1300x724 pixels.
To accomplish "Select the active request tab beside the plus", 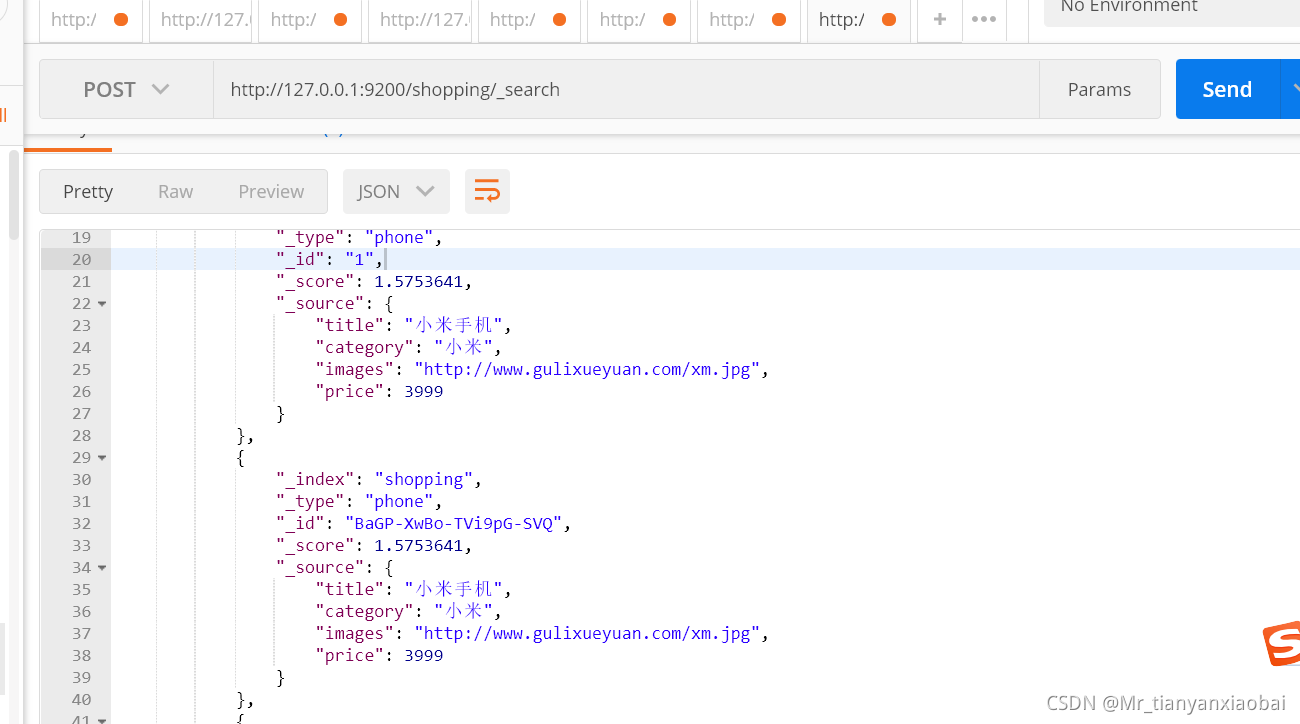I will coord(858,20).
